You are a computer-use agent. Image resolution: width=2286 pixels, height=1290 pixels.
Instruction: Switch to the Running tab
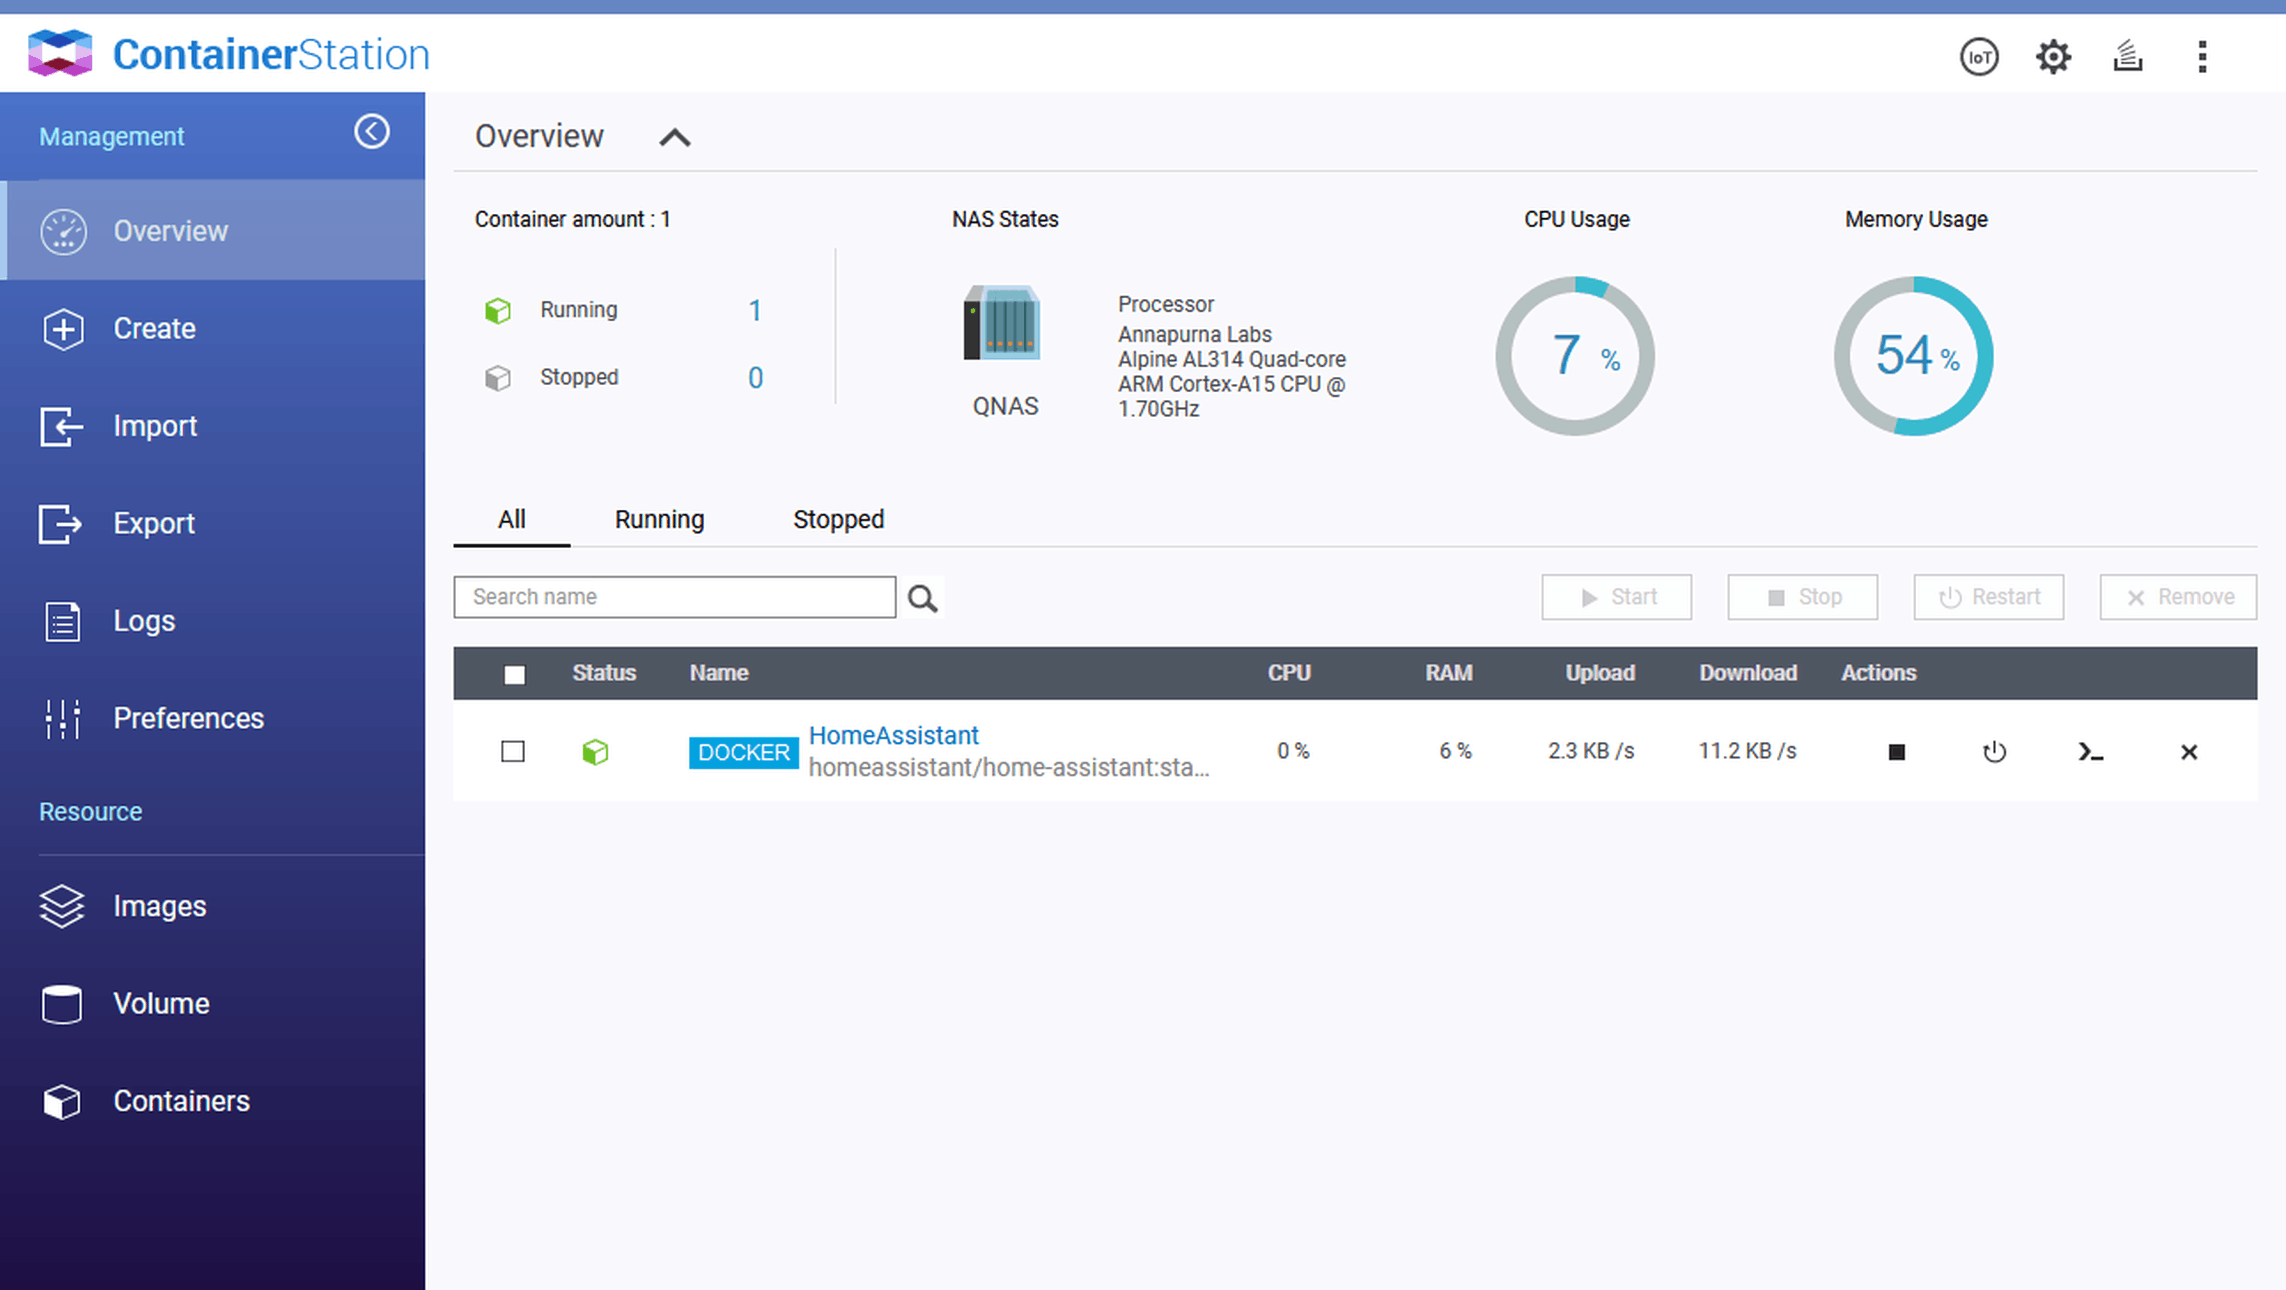659,519
